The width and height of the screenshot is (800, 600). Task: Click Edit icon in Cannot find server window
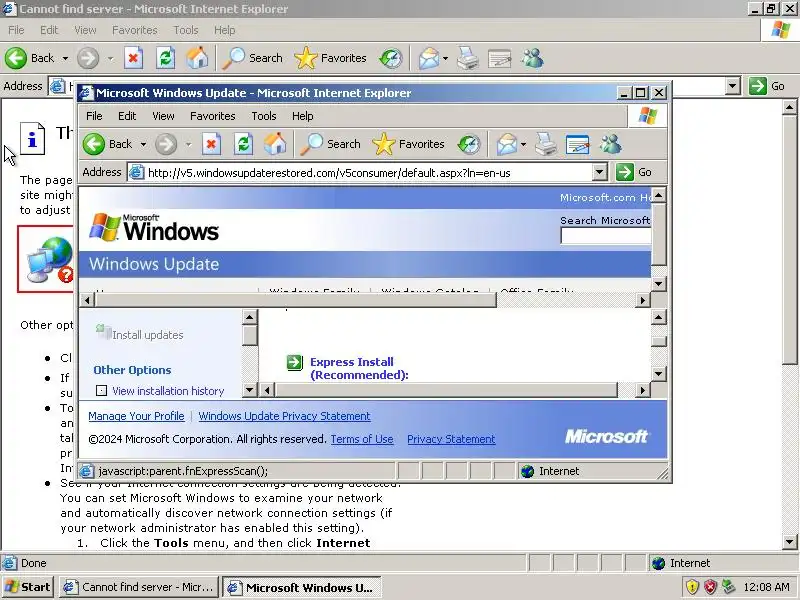pos(499,58)
